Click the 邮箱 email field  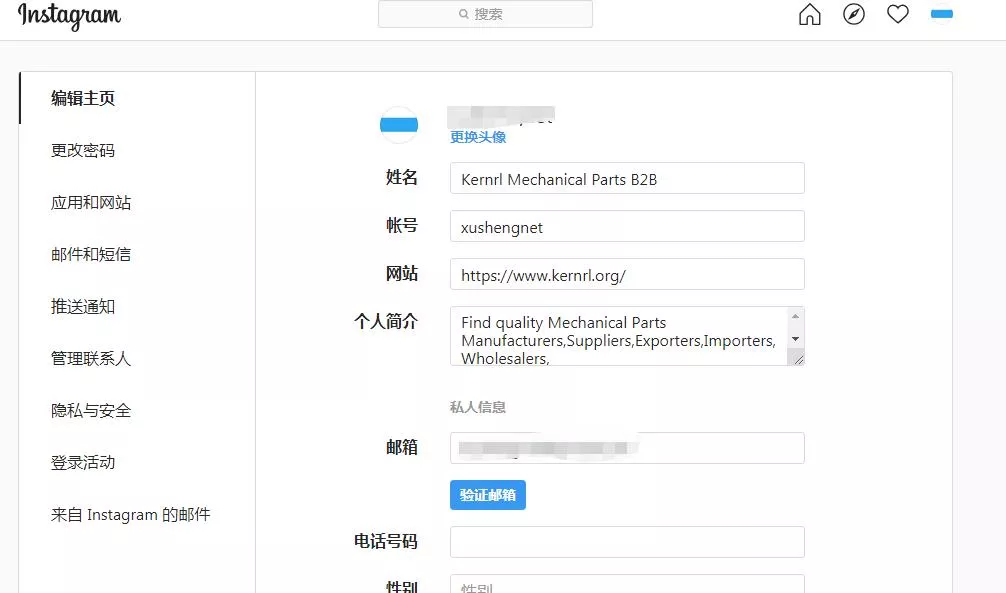[x=627, y=448]
